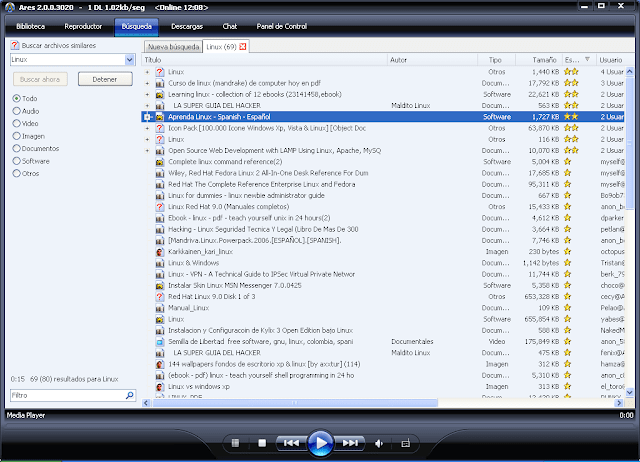Select the Hacking - Linux Seguridad Tecnica row
The height and width of the screenshot is (462, 640).
click(x=383, y=229)
